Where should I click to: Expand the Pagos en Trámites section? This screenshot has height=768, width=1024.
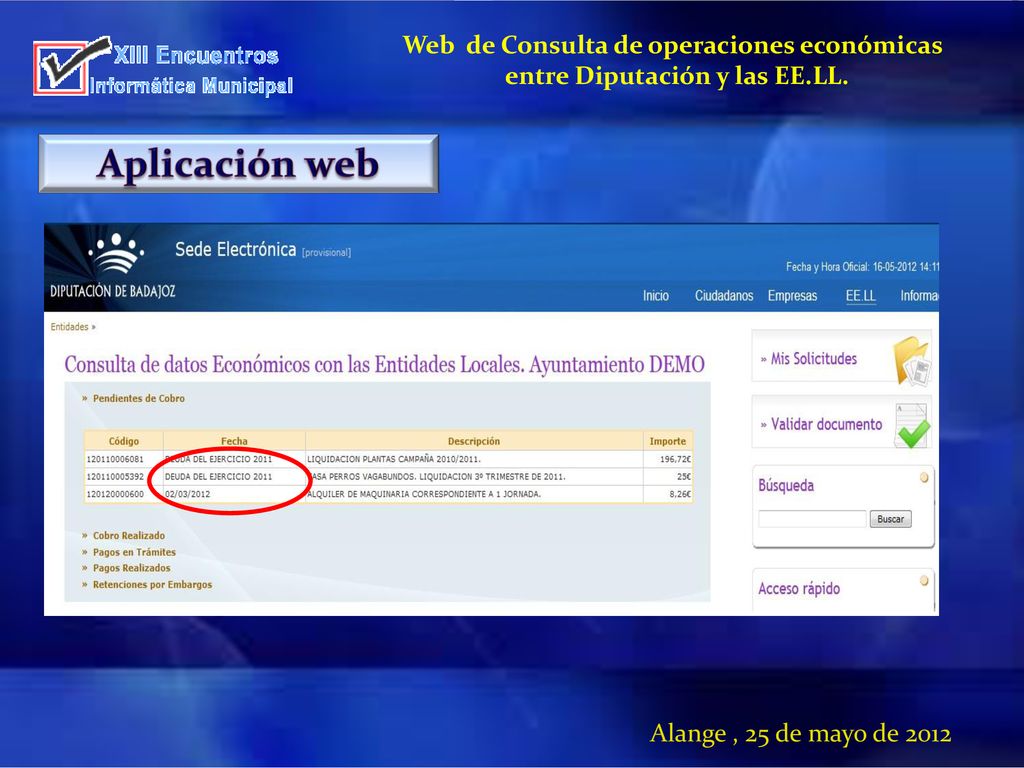pyautogui.click(x=134, y=552)
